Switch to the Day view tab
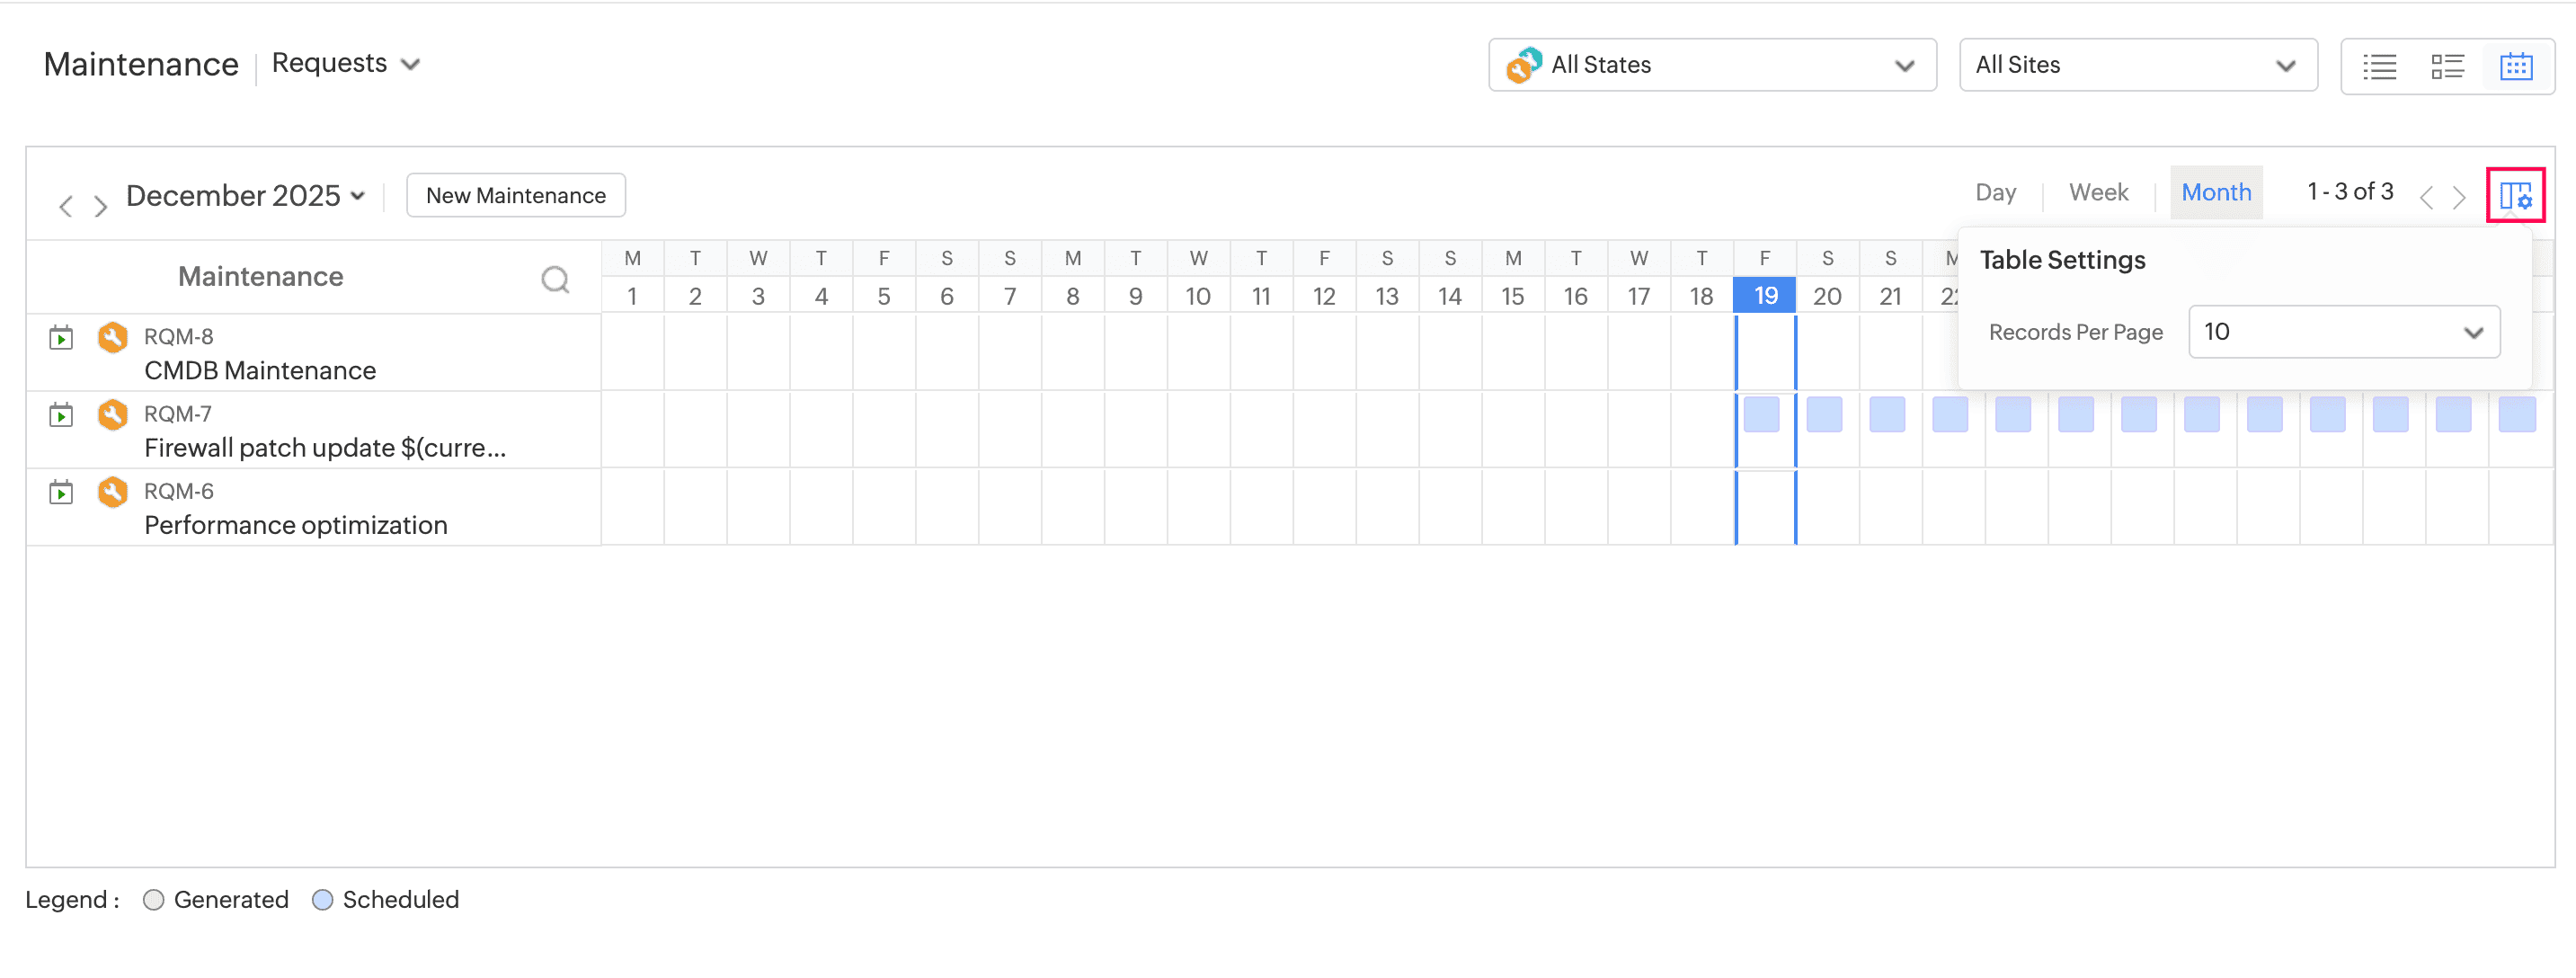 [x=1995, y=192]
